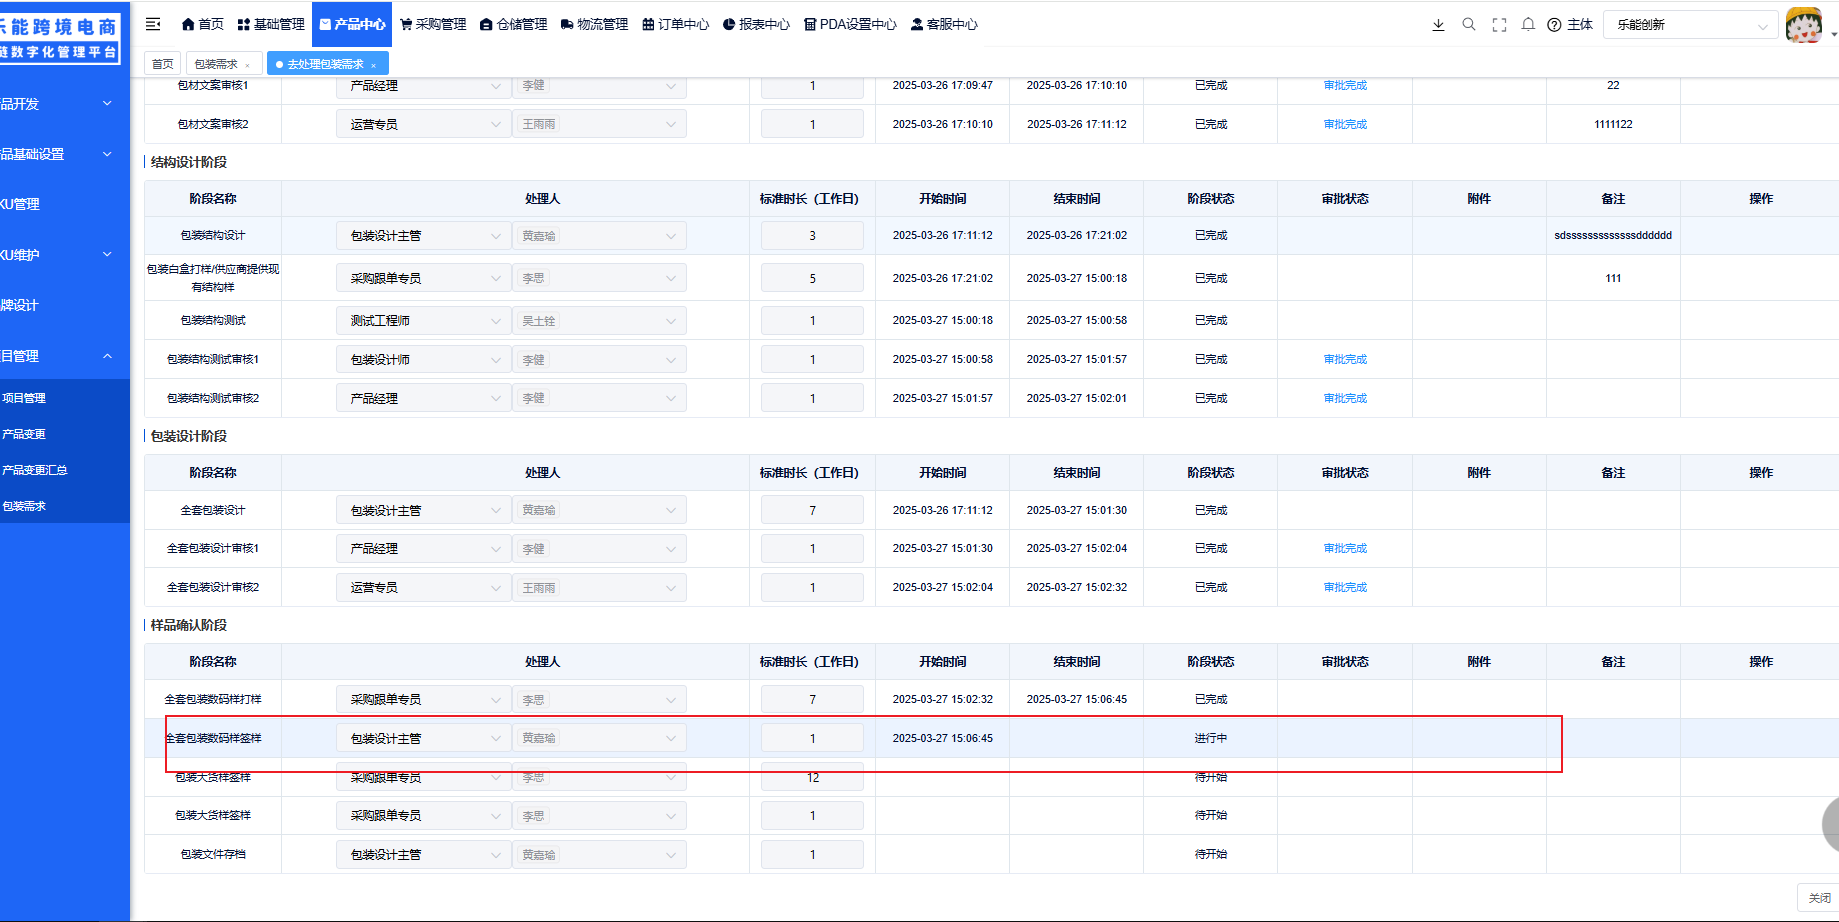The width and height of the screenshot is (1839, 922).
Task: Select 产品变更汇总 in the sidebar
Action: coord(35,470)
